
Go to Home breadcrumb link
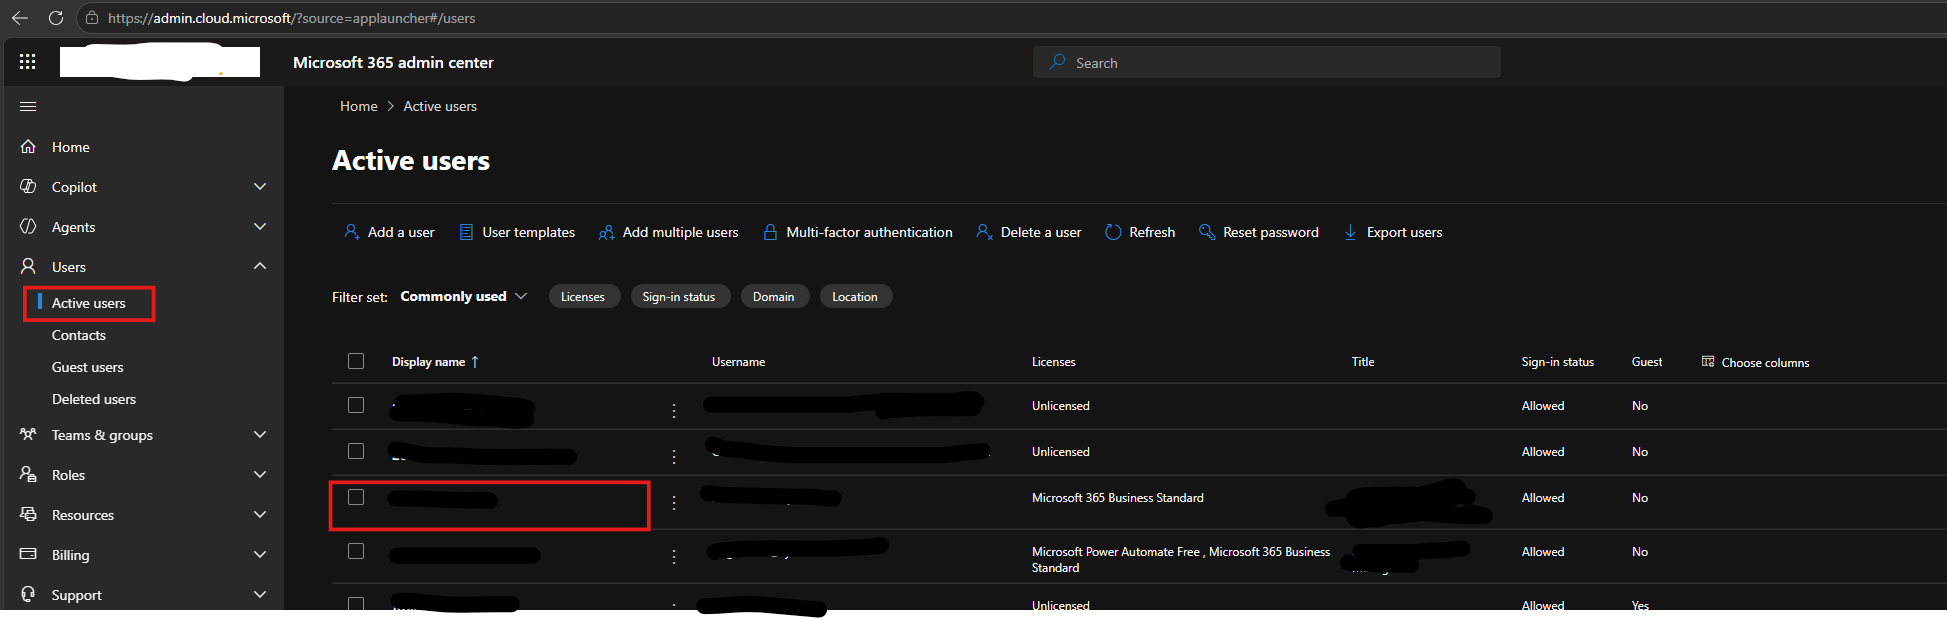point(359,106)
